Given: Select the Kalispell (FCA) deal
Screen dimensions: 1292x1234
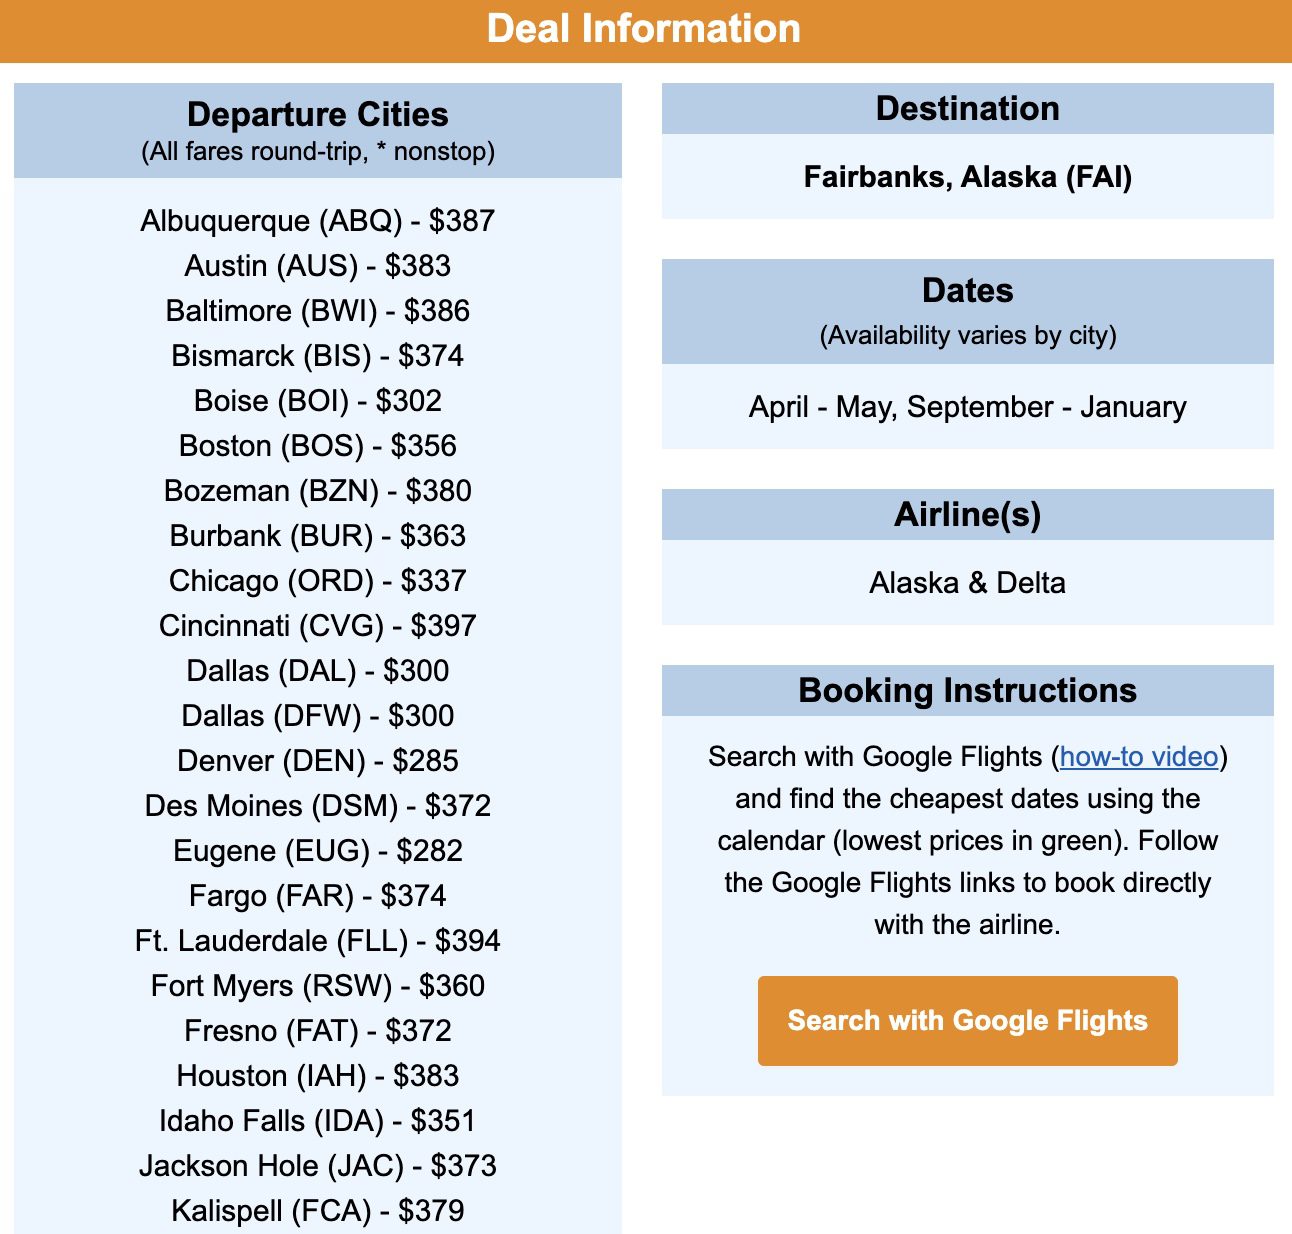Looking at the screenshot, I should coord(318,1211).
